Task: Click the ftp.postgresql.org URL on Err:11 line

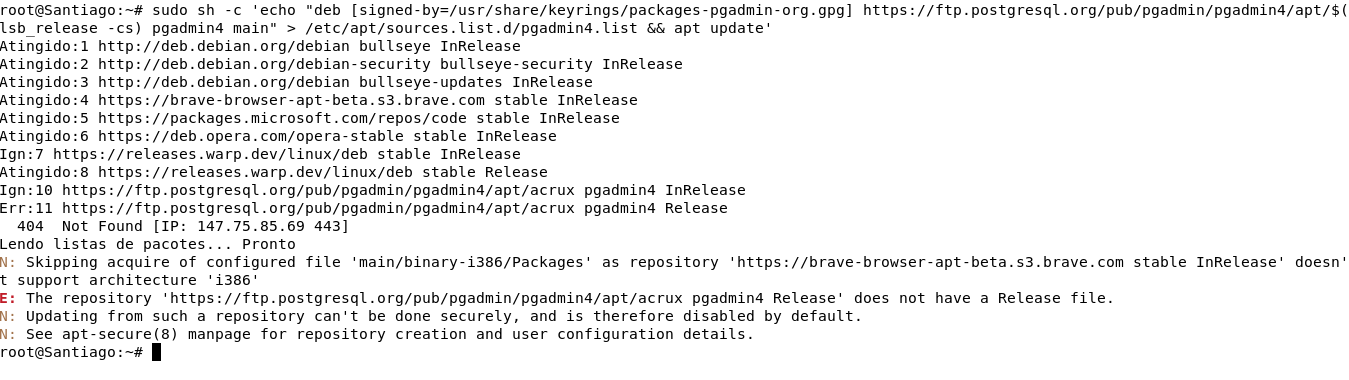Action: pos(318,208)
